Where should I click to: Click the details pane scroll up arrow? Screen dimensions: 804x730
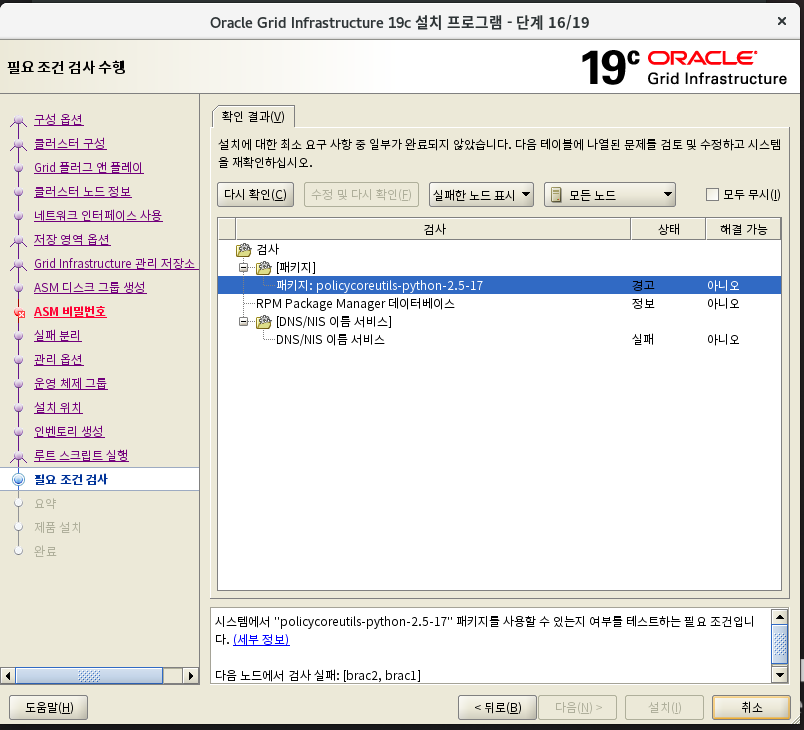[x=779, y=617]
